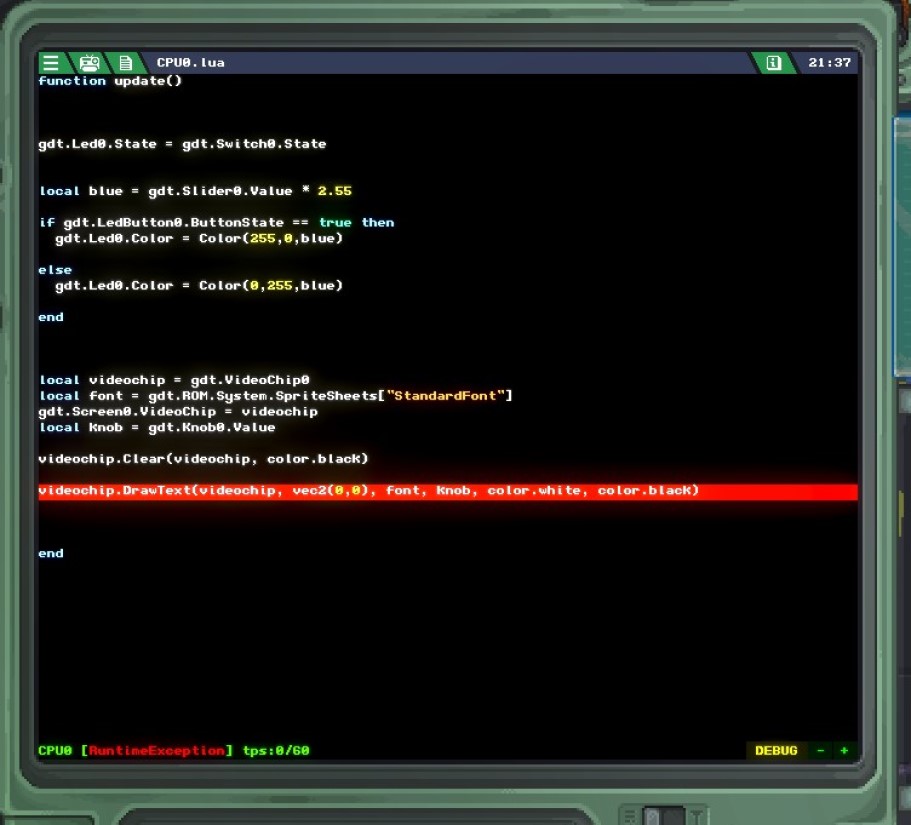This screenshot has width=911, height=825.
Task: Click the 'else' keyword line
Action: coord(55,270)
